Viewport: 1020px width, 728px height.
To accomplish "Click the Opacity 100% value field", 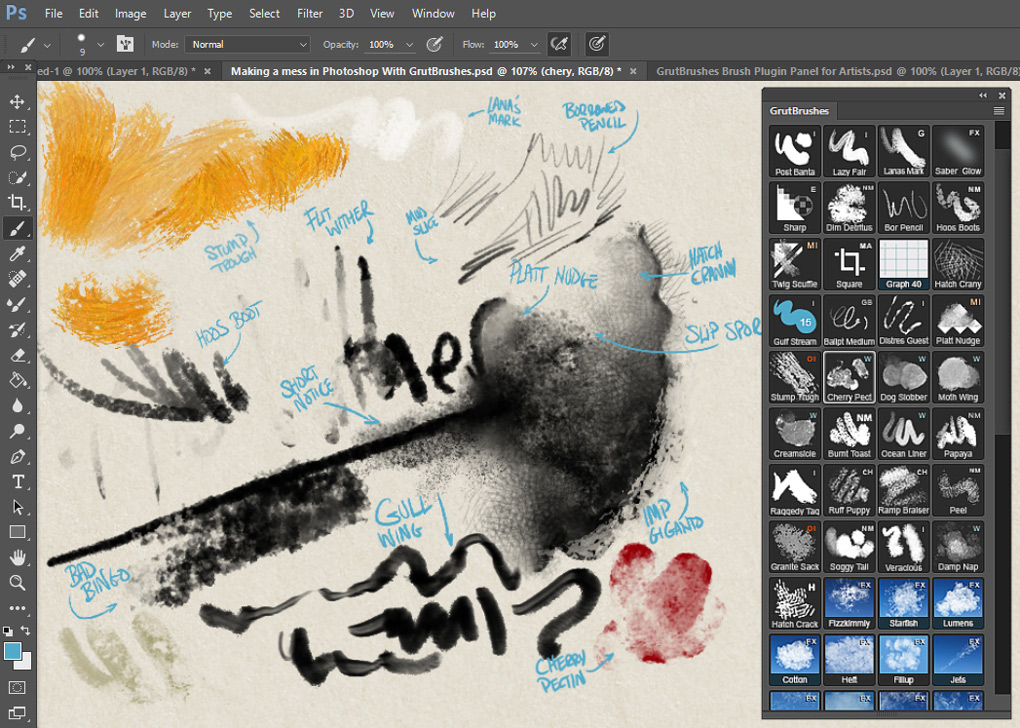I will point(382,44).
